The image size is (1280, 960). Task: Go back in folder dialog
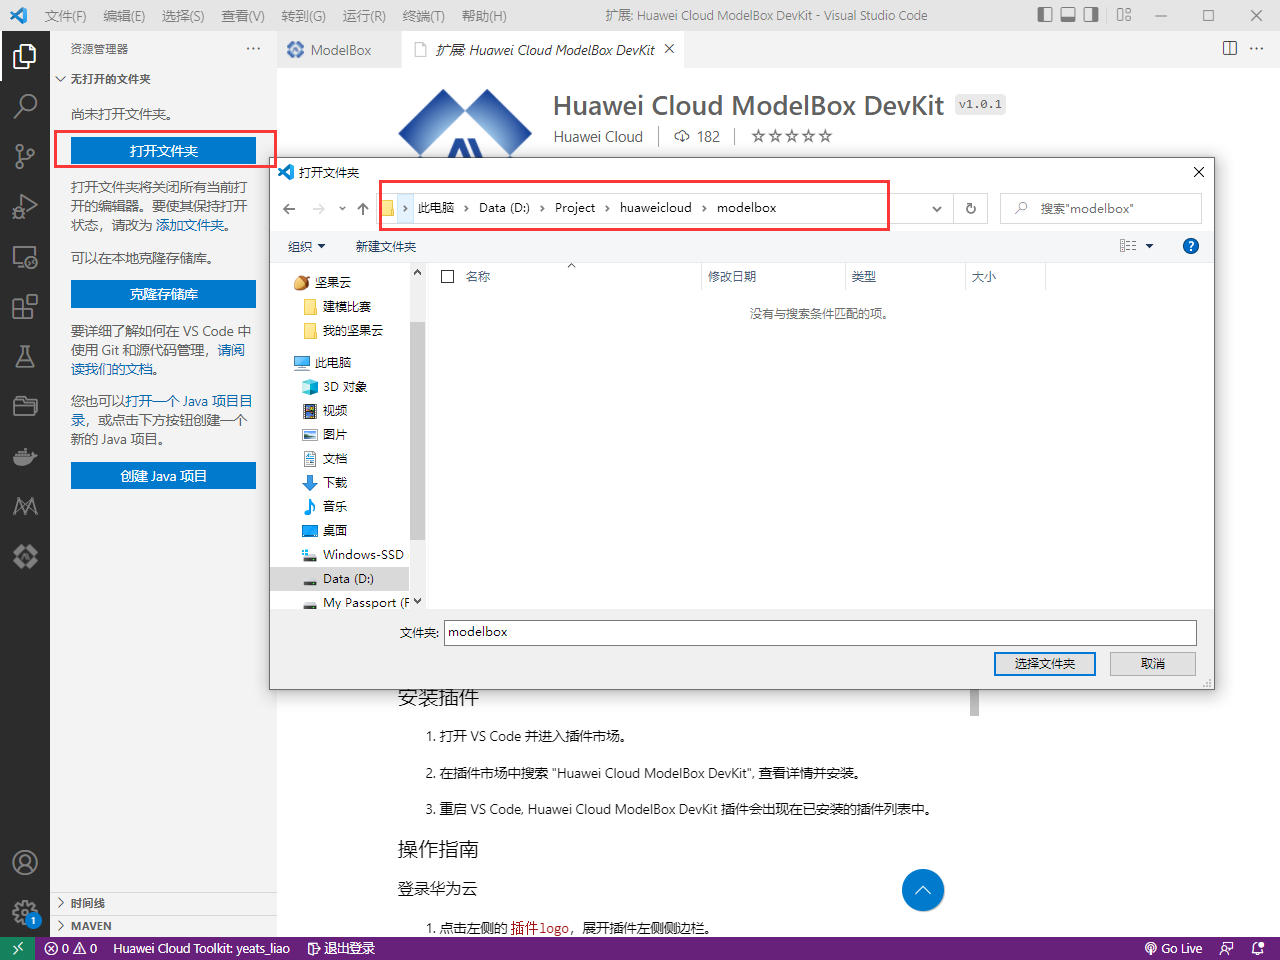click(289, 208)
